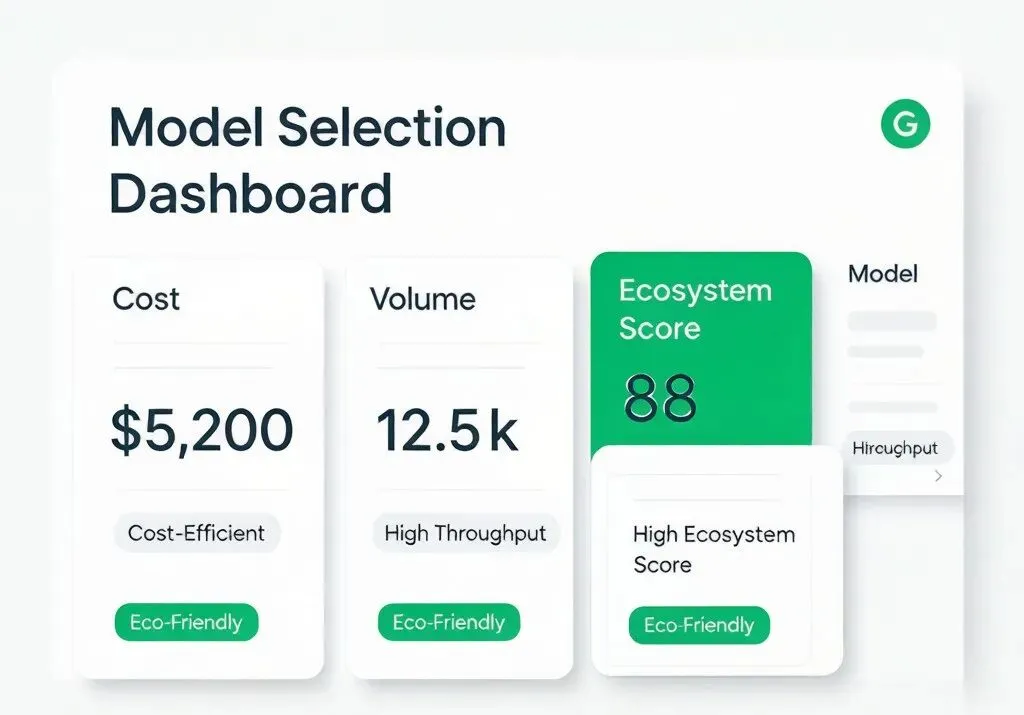Image resolution: width=1024 pixels, height=715 pixels.
Task: Open the Model panel heading
Action: click(x=883, y=274)
